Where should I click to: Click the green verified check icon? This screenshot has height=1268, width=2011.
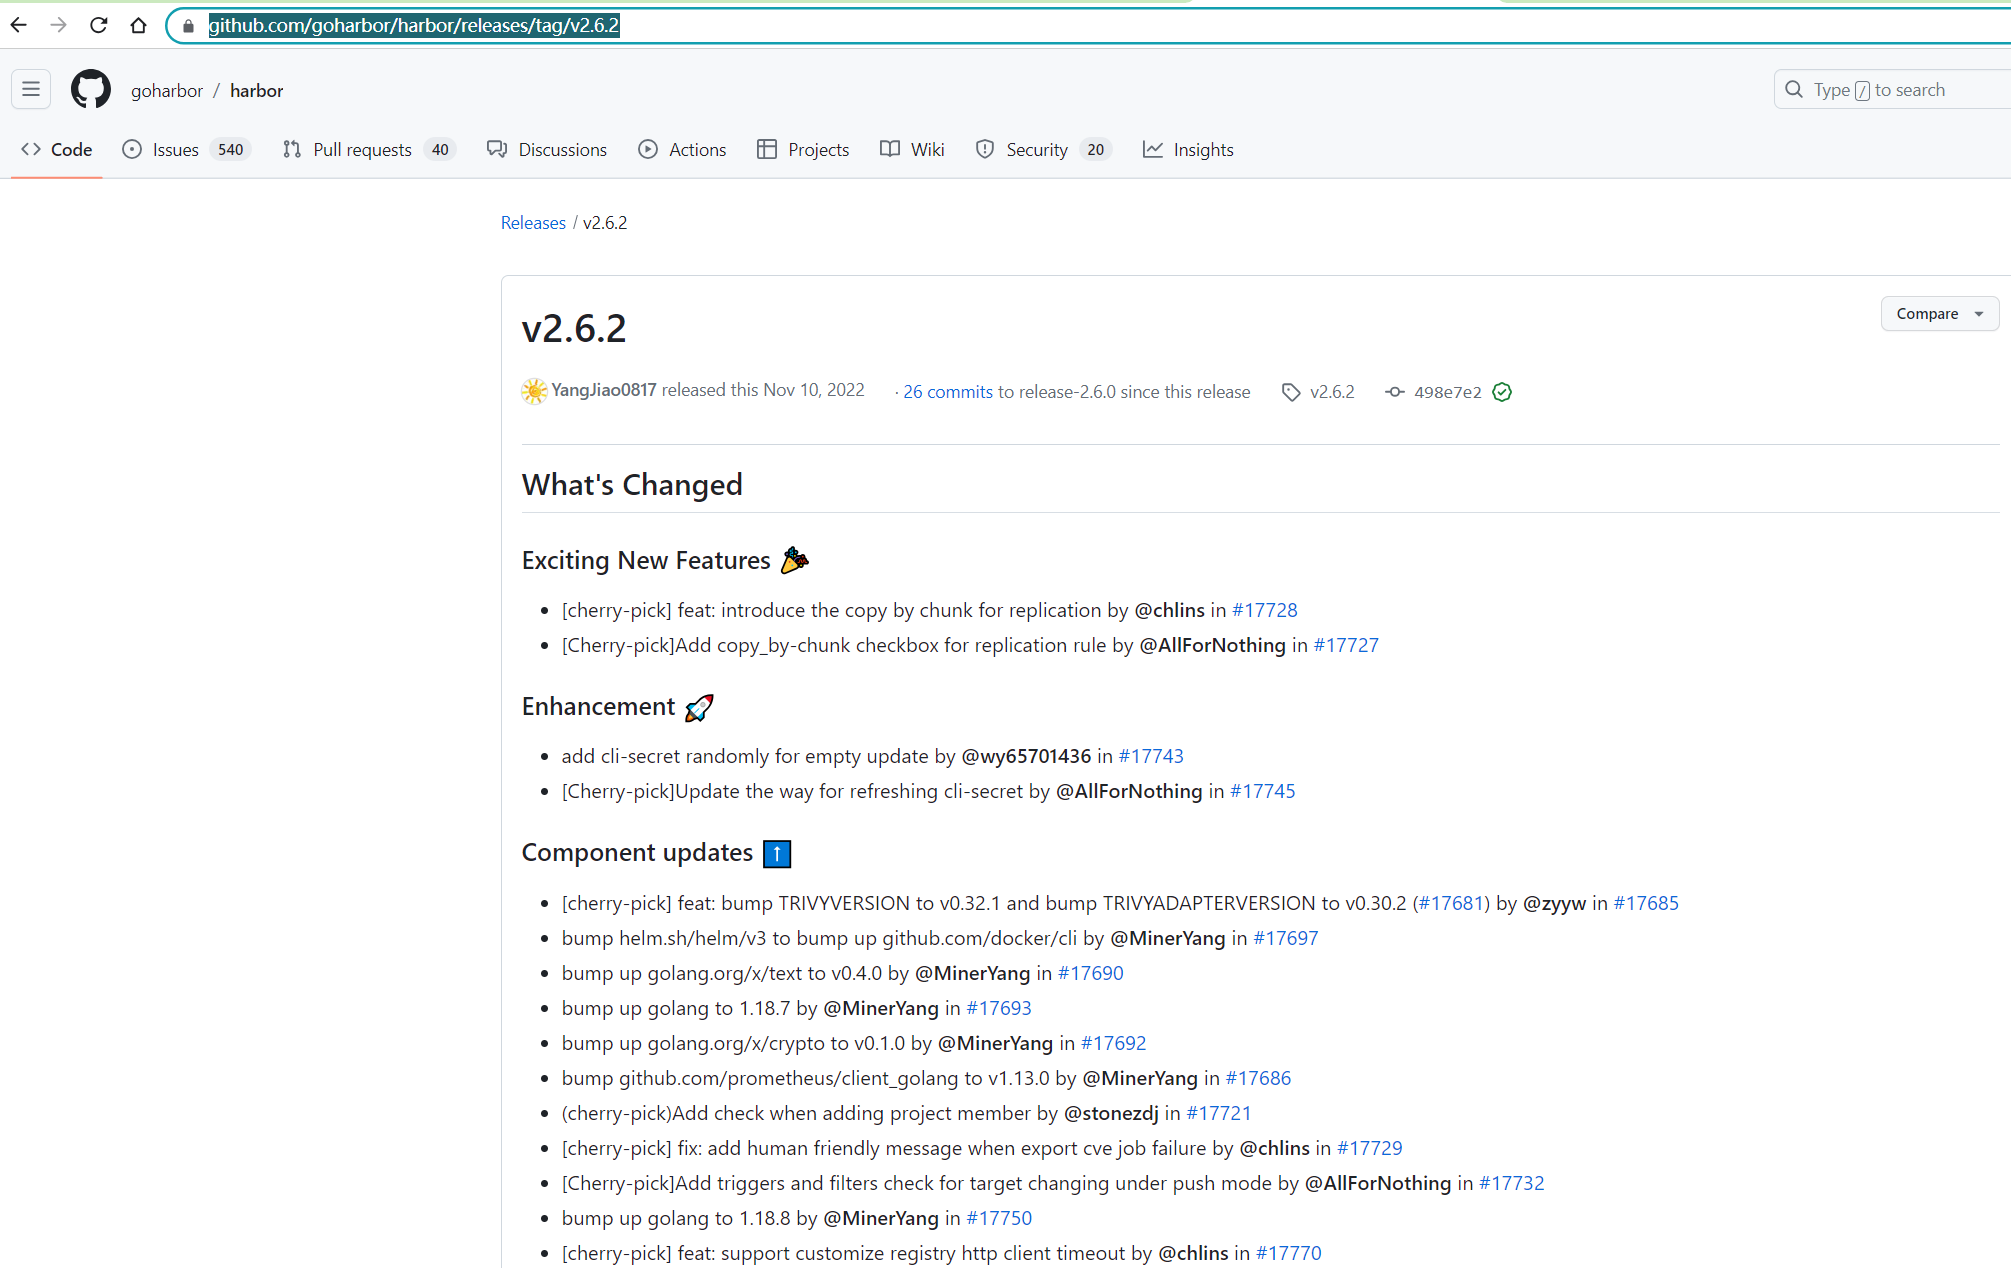click(1502, 392)
